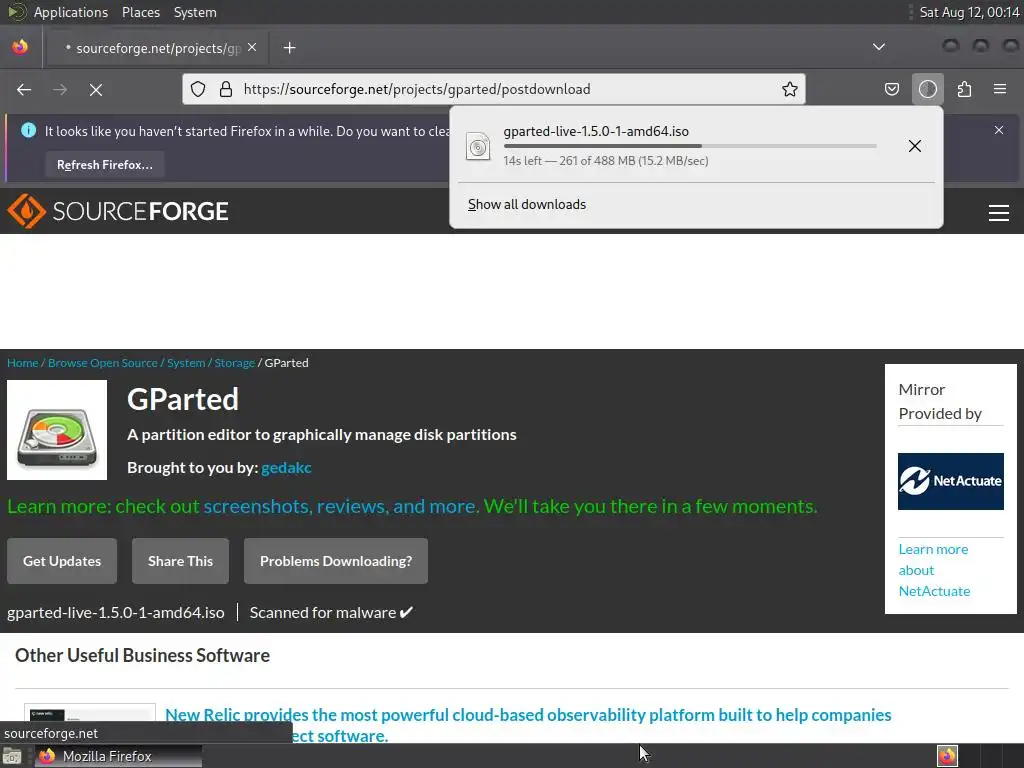Open tracking protection shield icon
The image size is (1024, 768).
click(198, 89)
